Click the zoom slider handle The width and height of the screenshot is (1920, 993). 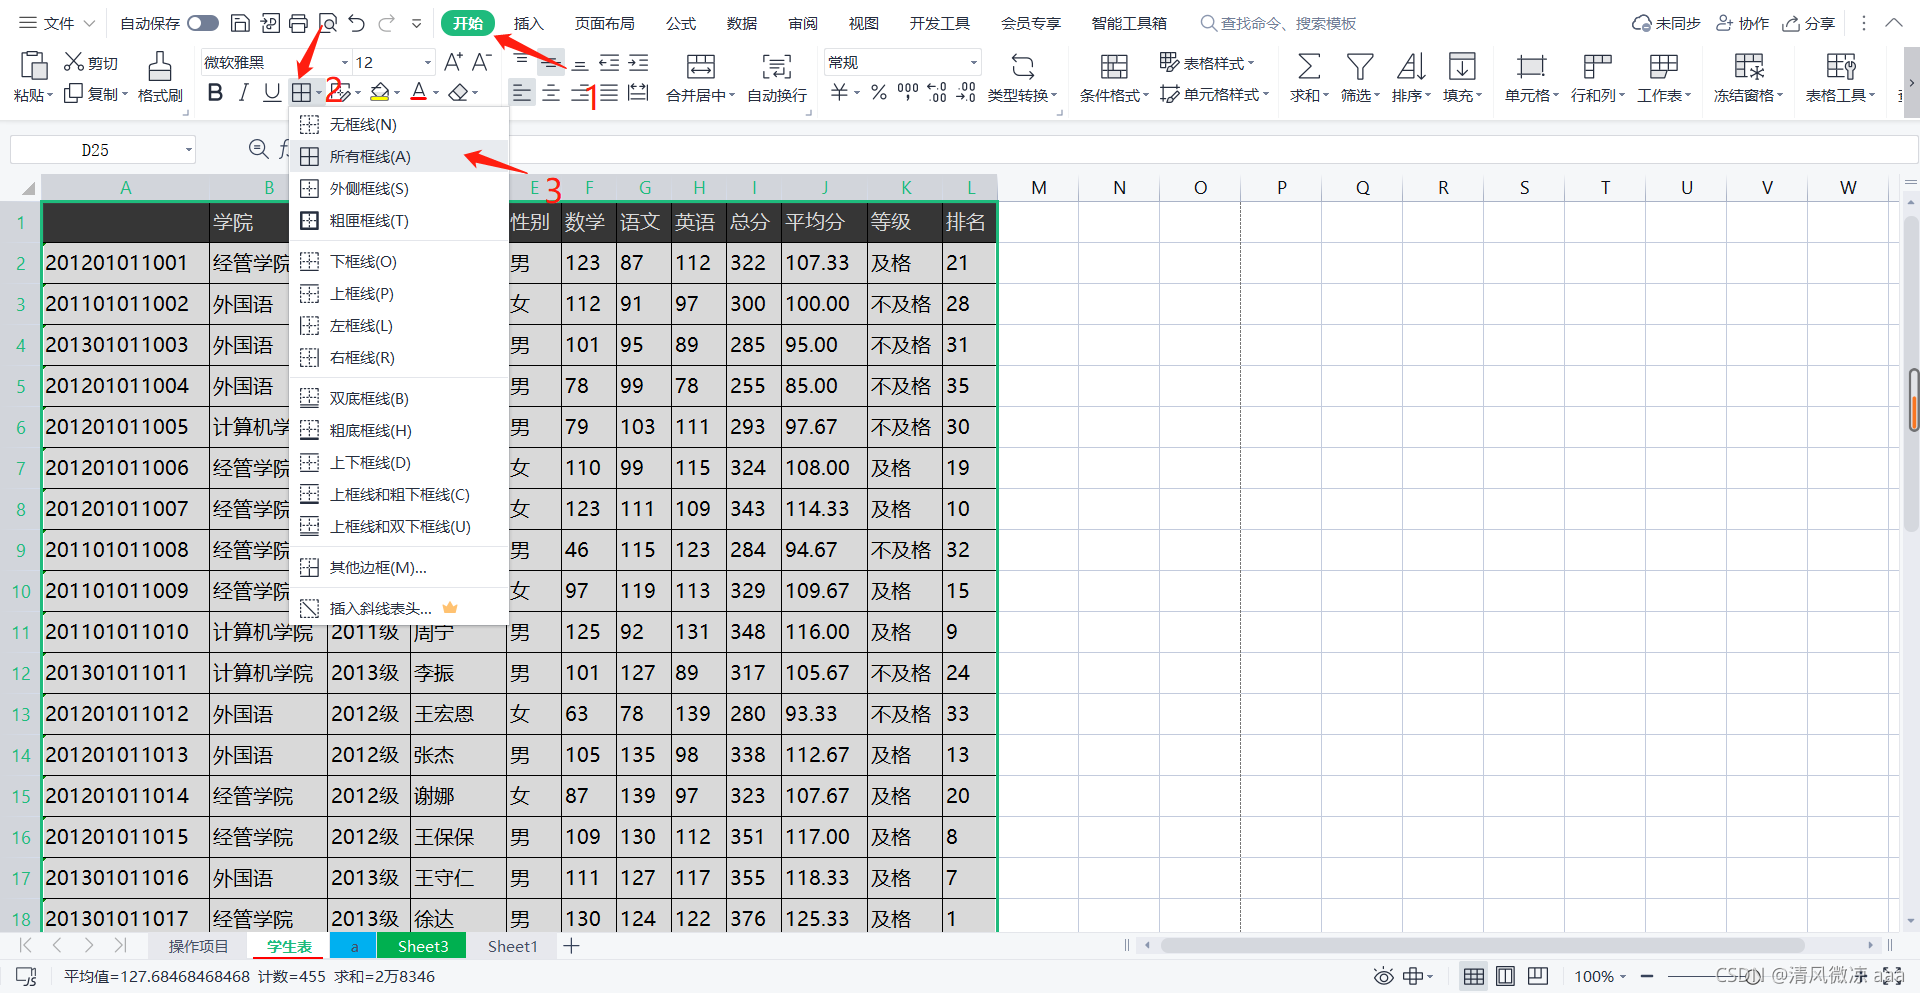coord(1754,976)
